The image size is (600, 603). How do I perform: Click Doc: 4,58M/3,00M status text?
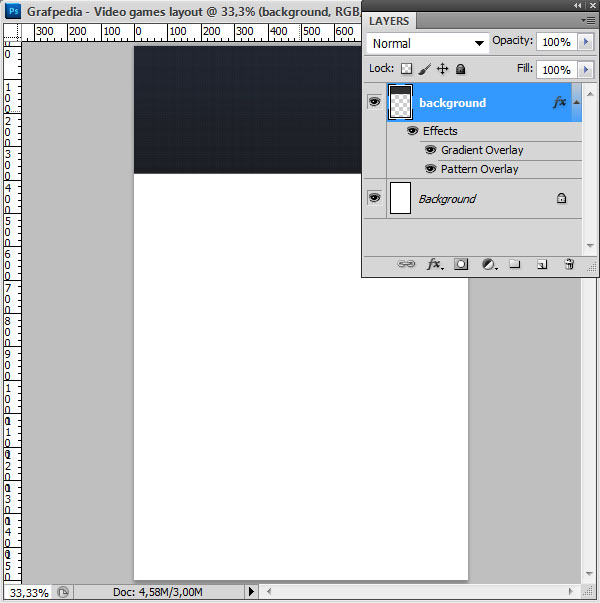(158, 592)
